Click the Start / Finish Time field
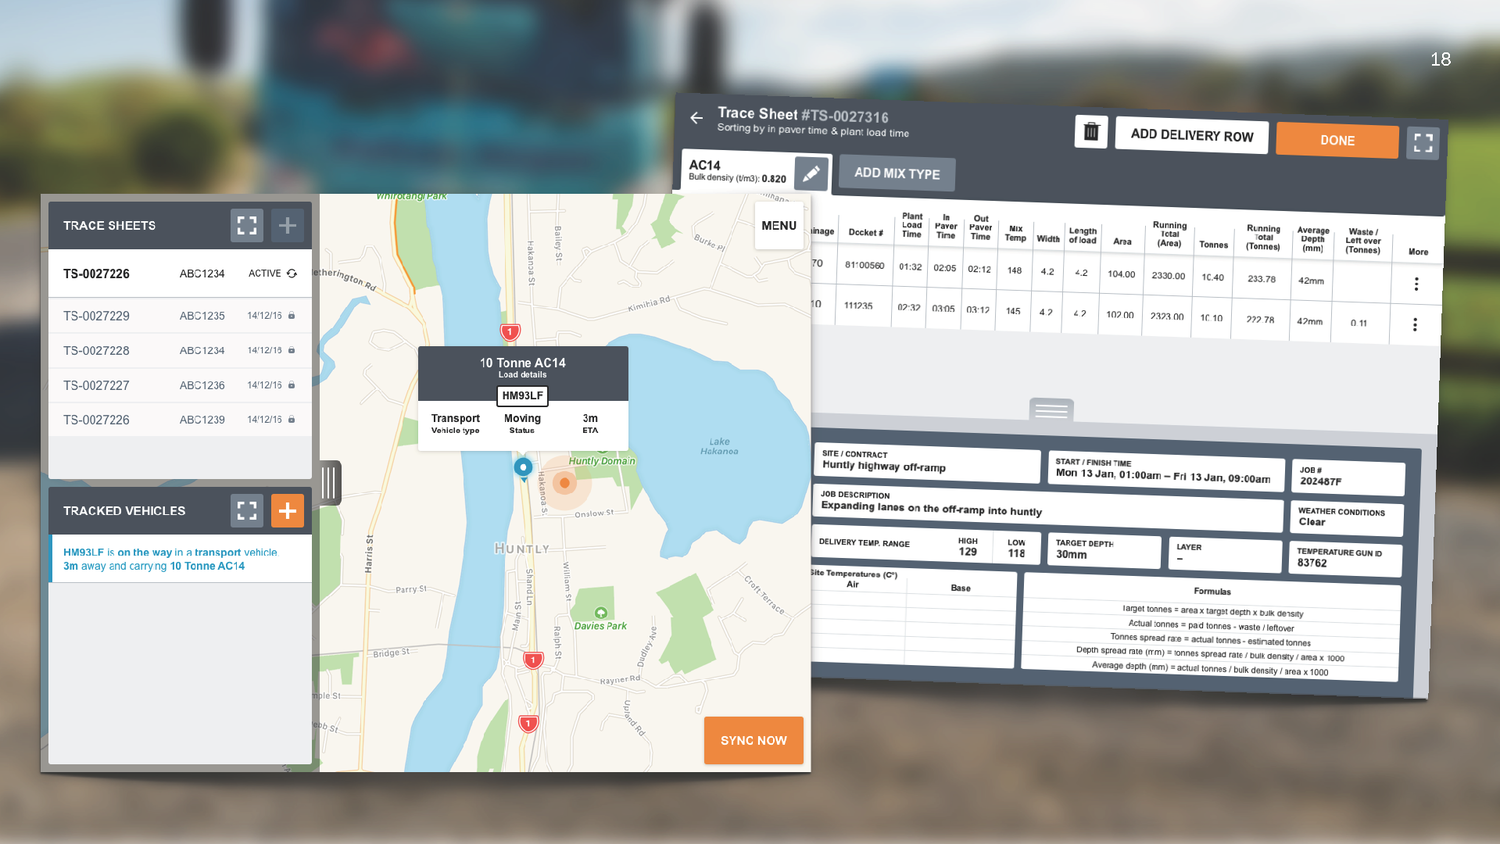Screen dimensions: 1500x844 tap(1165, 471)
